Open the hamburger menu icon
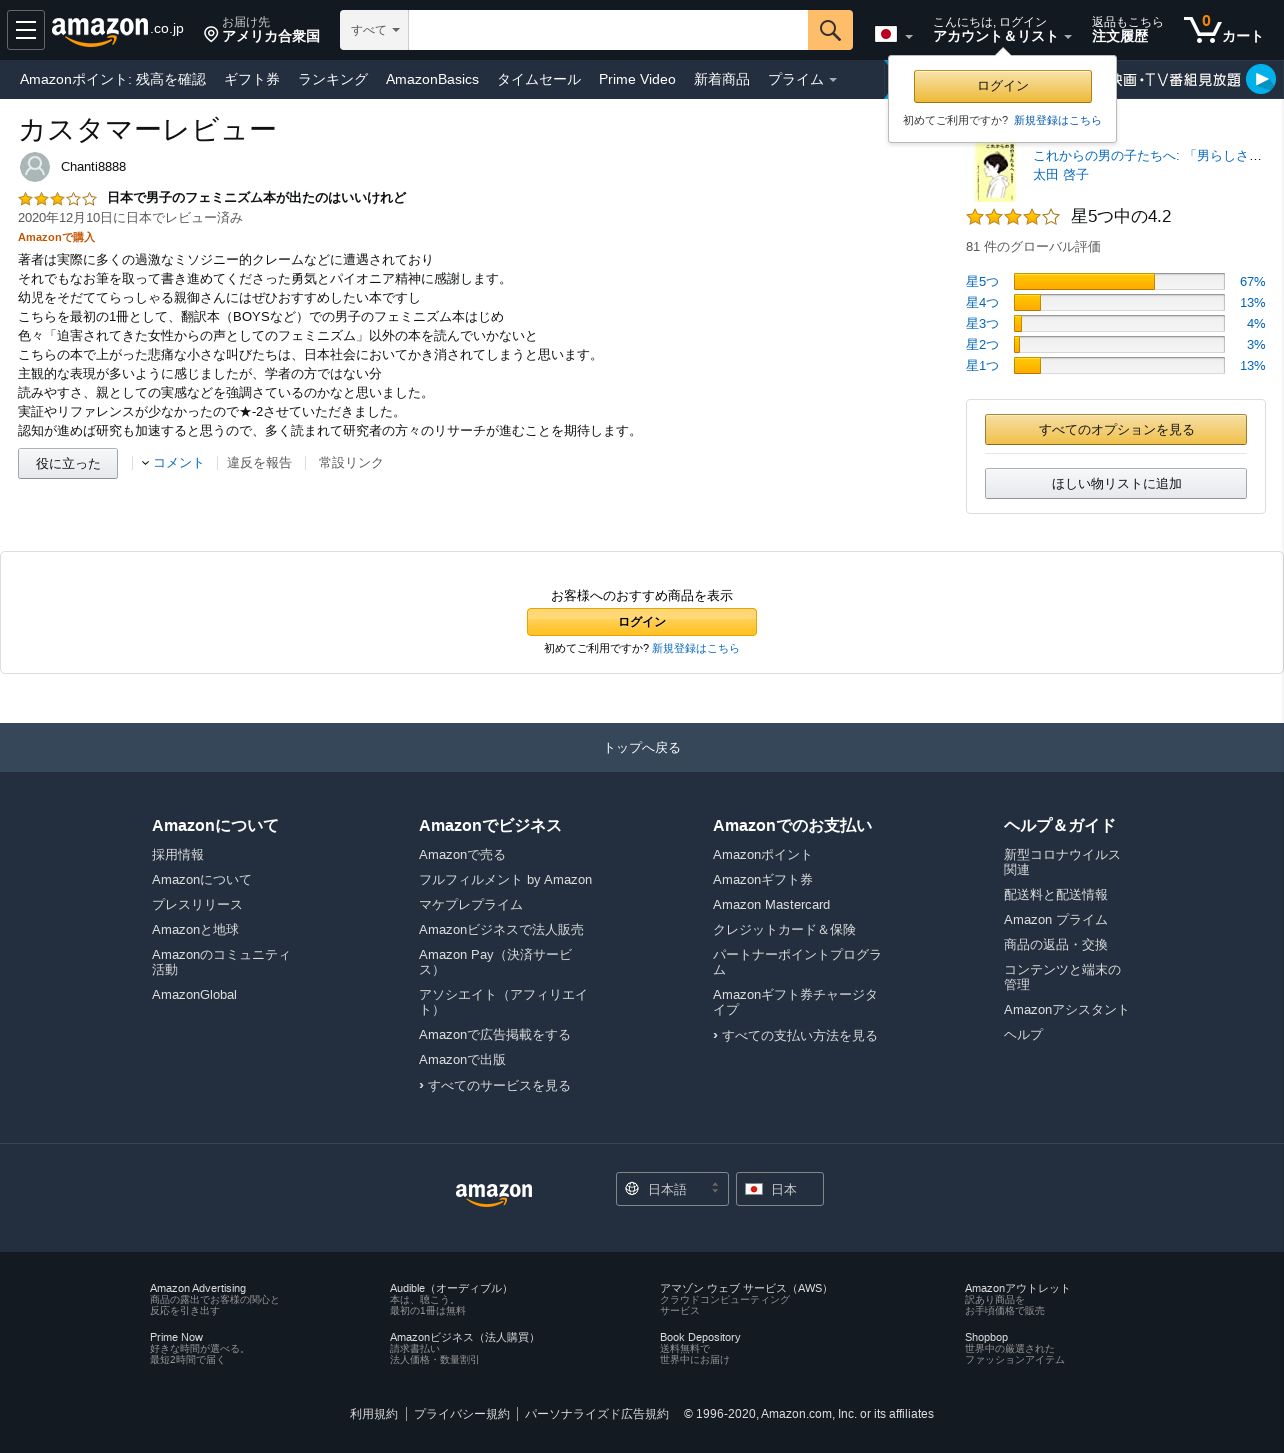The height and width of the screenshot is (1453, 1284). tap(26, 30)
